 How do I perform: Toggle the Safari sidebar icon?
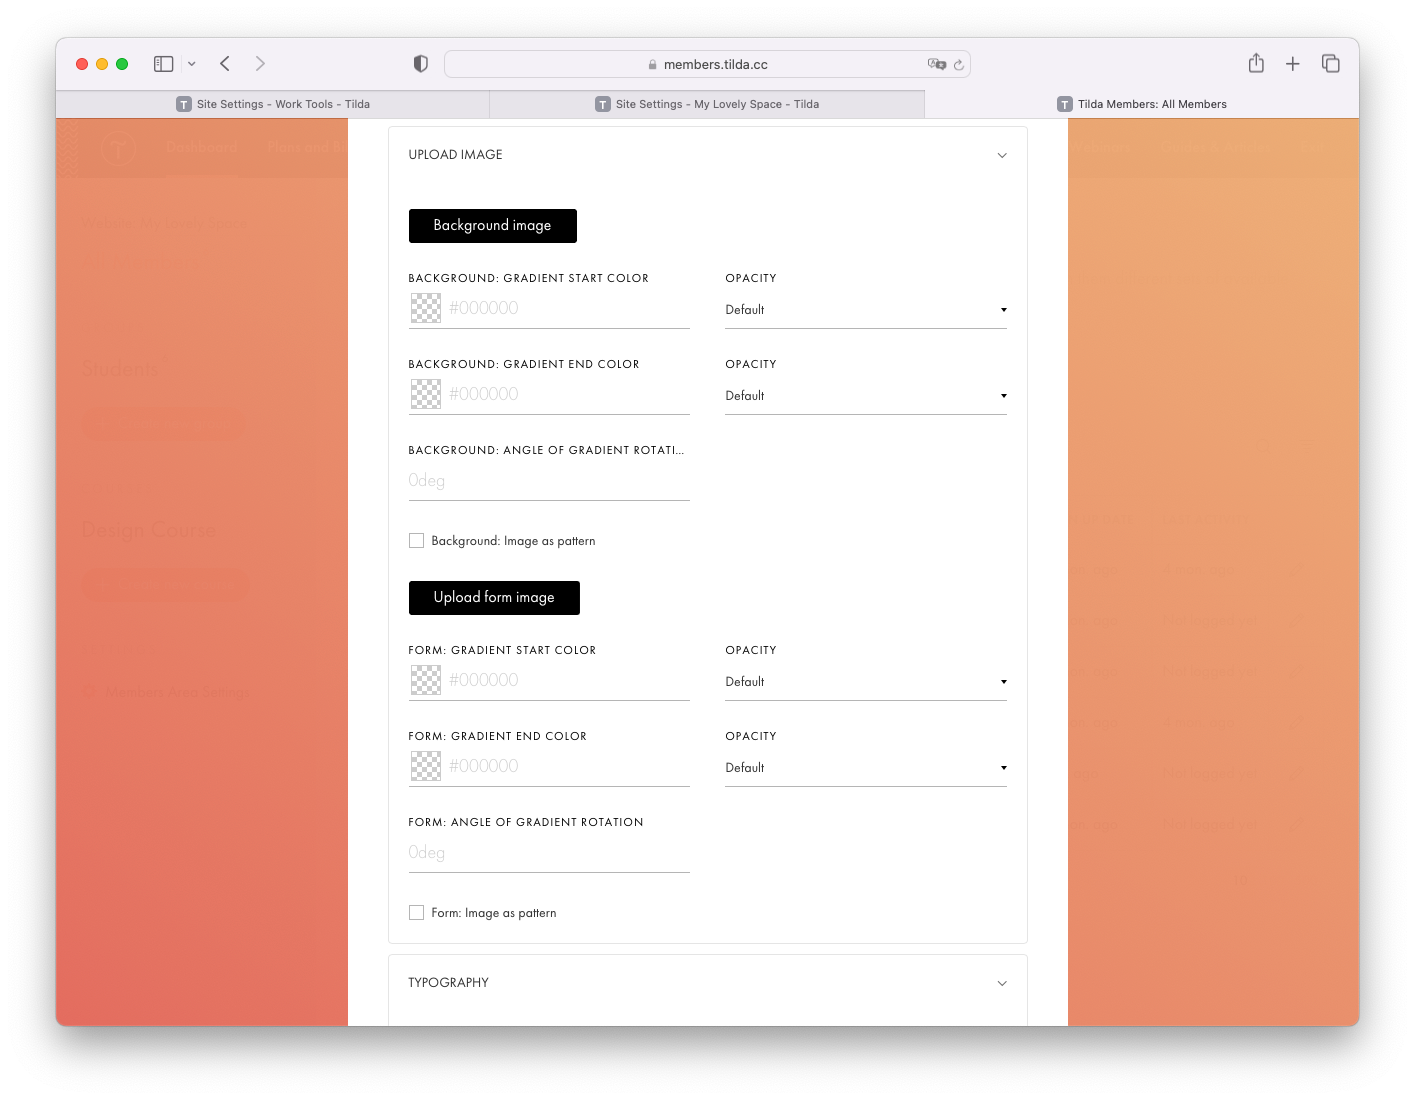pos(162,63)
